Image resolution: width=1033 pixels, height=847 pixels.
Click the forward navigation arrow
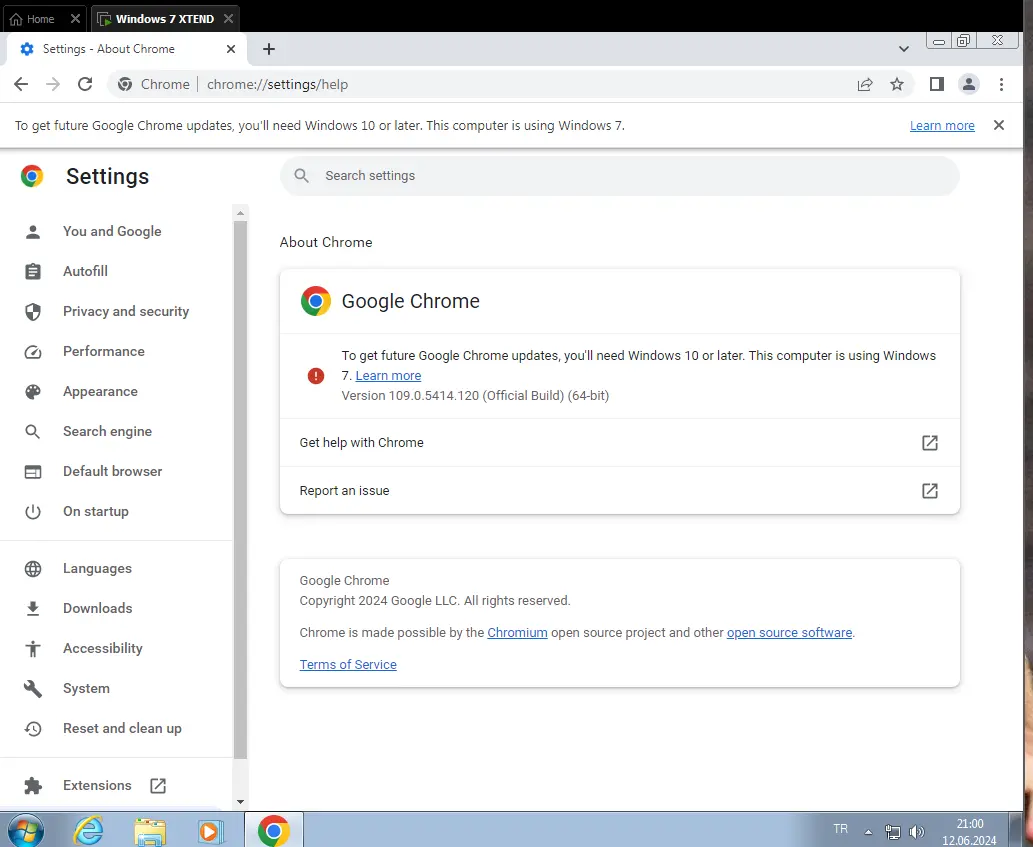[53, 84]
